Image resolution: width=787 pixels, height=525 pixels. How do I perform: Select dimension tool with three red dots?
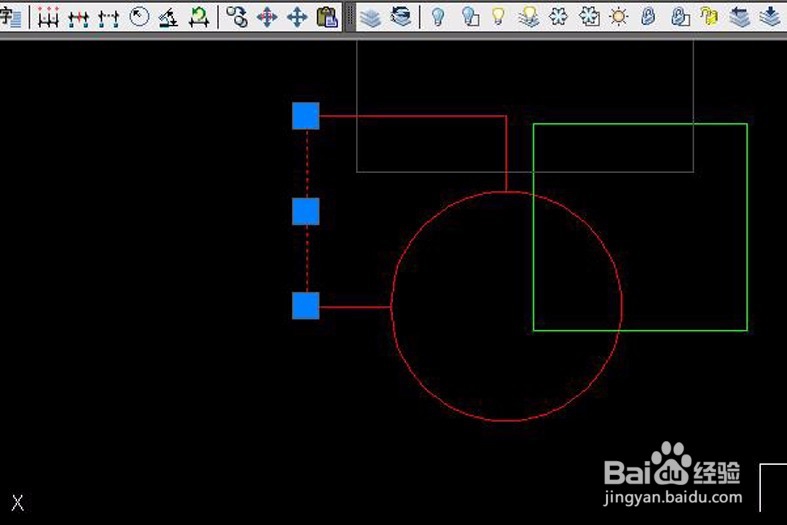pos(49,17)
